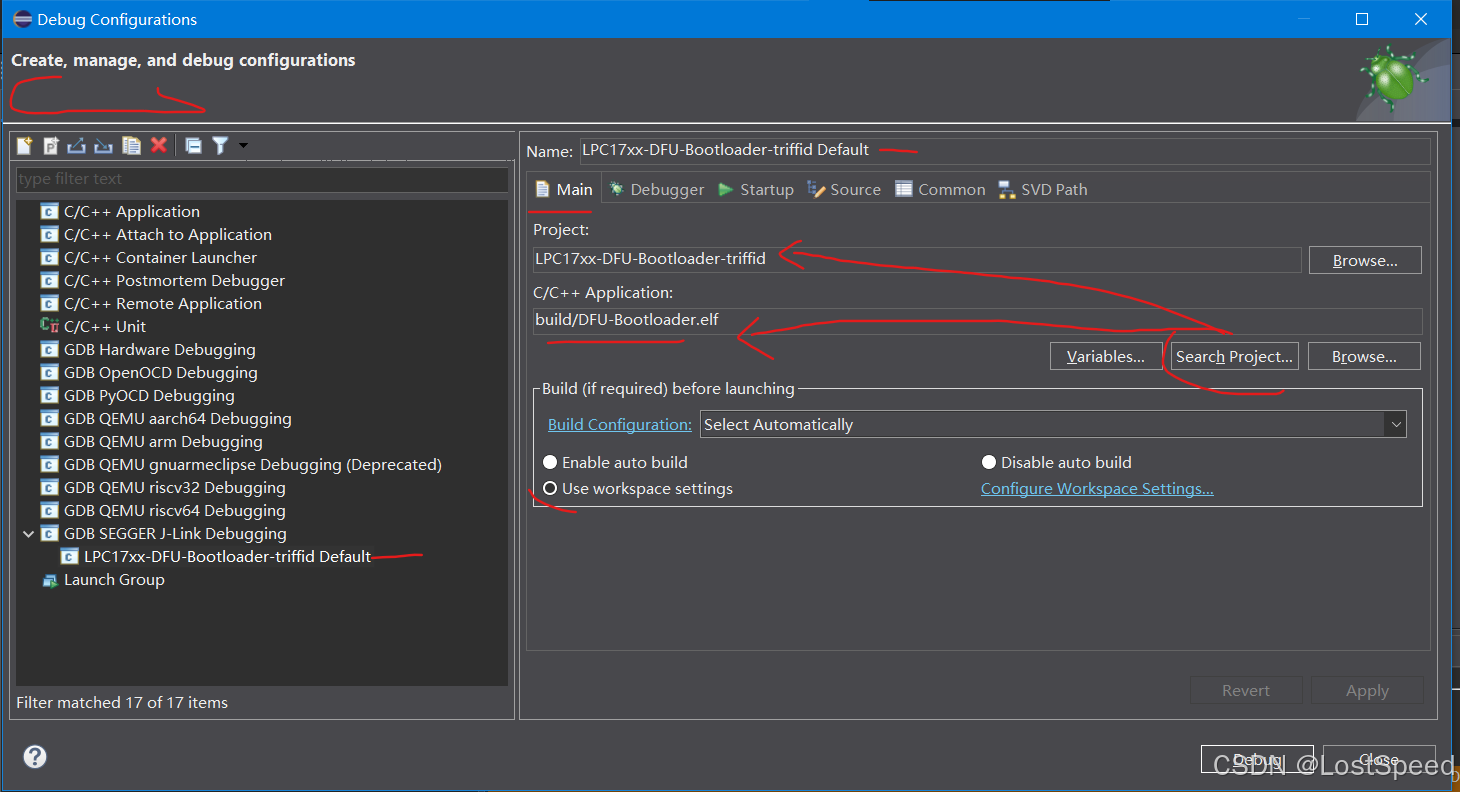1460x792 pixels.
Task: Click the Variables... button
Action: coord(1106,356)
